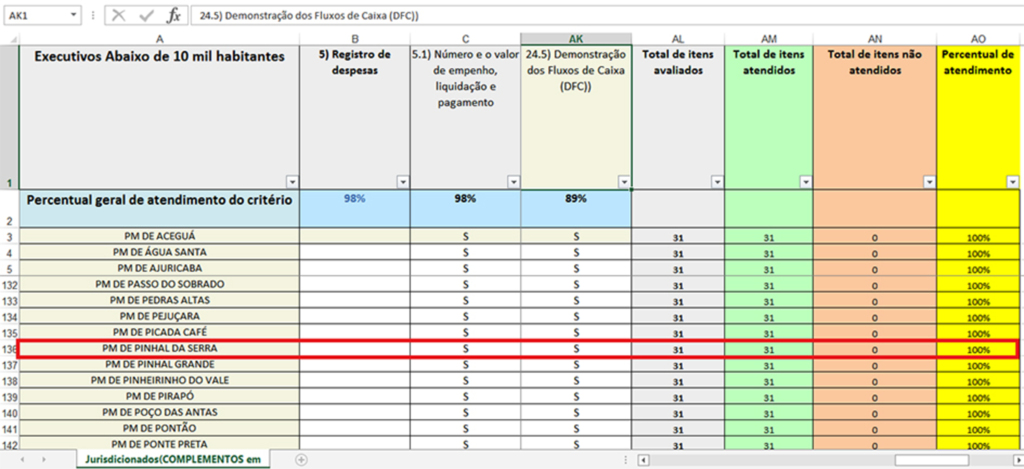Click horizontal scrollbar left arrow

point(643,460)
